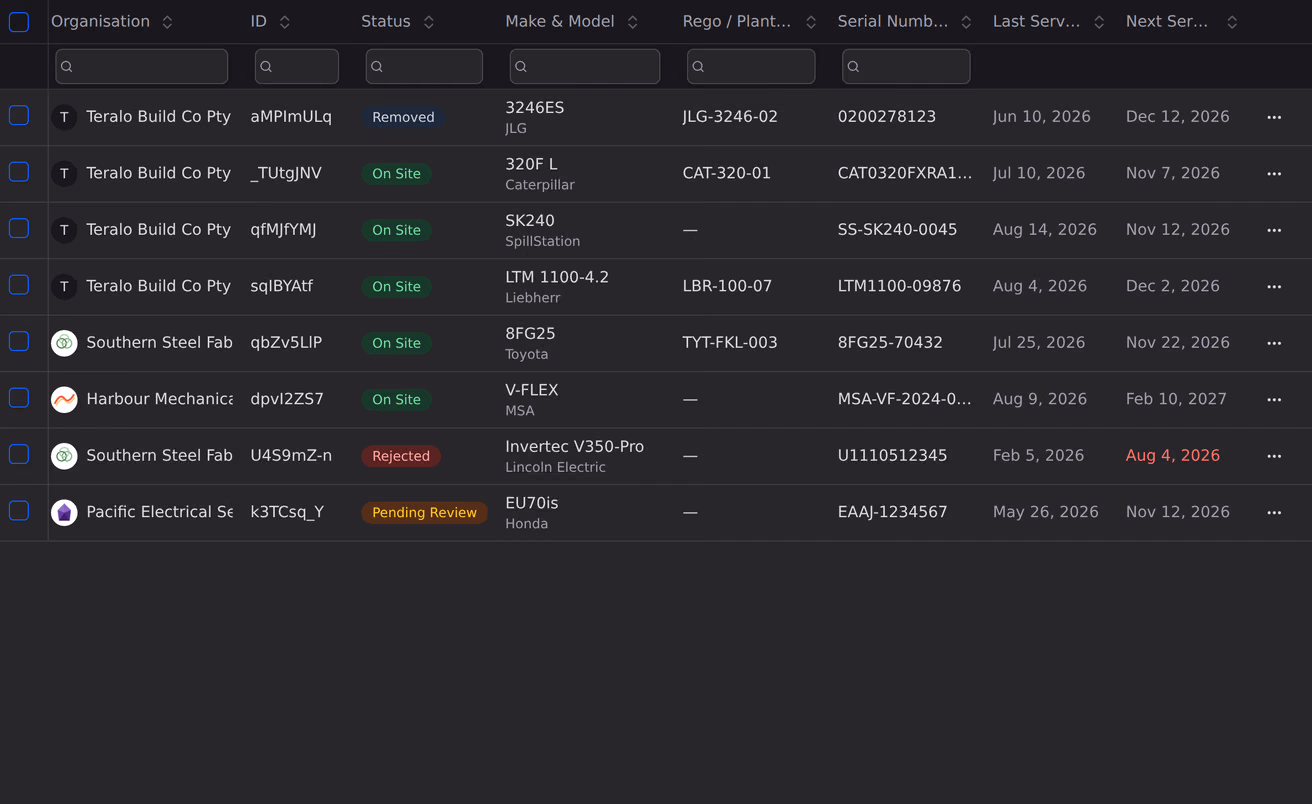Sort by Next Service column

[1232, 22]
